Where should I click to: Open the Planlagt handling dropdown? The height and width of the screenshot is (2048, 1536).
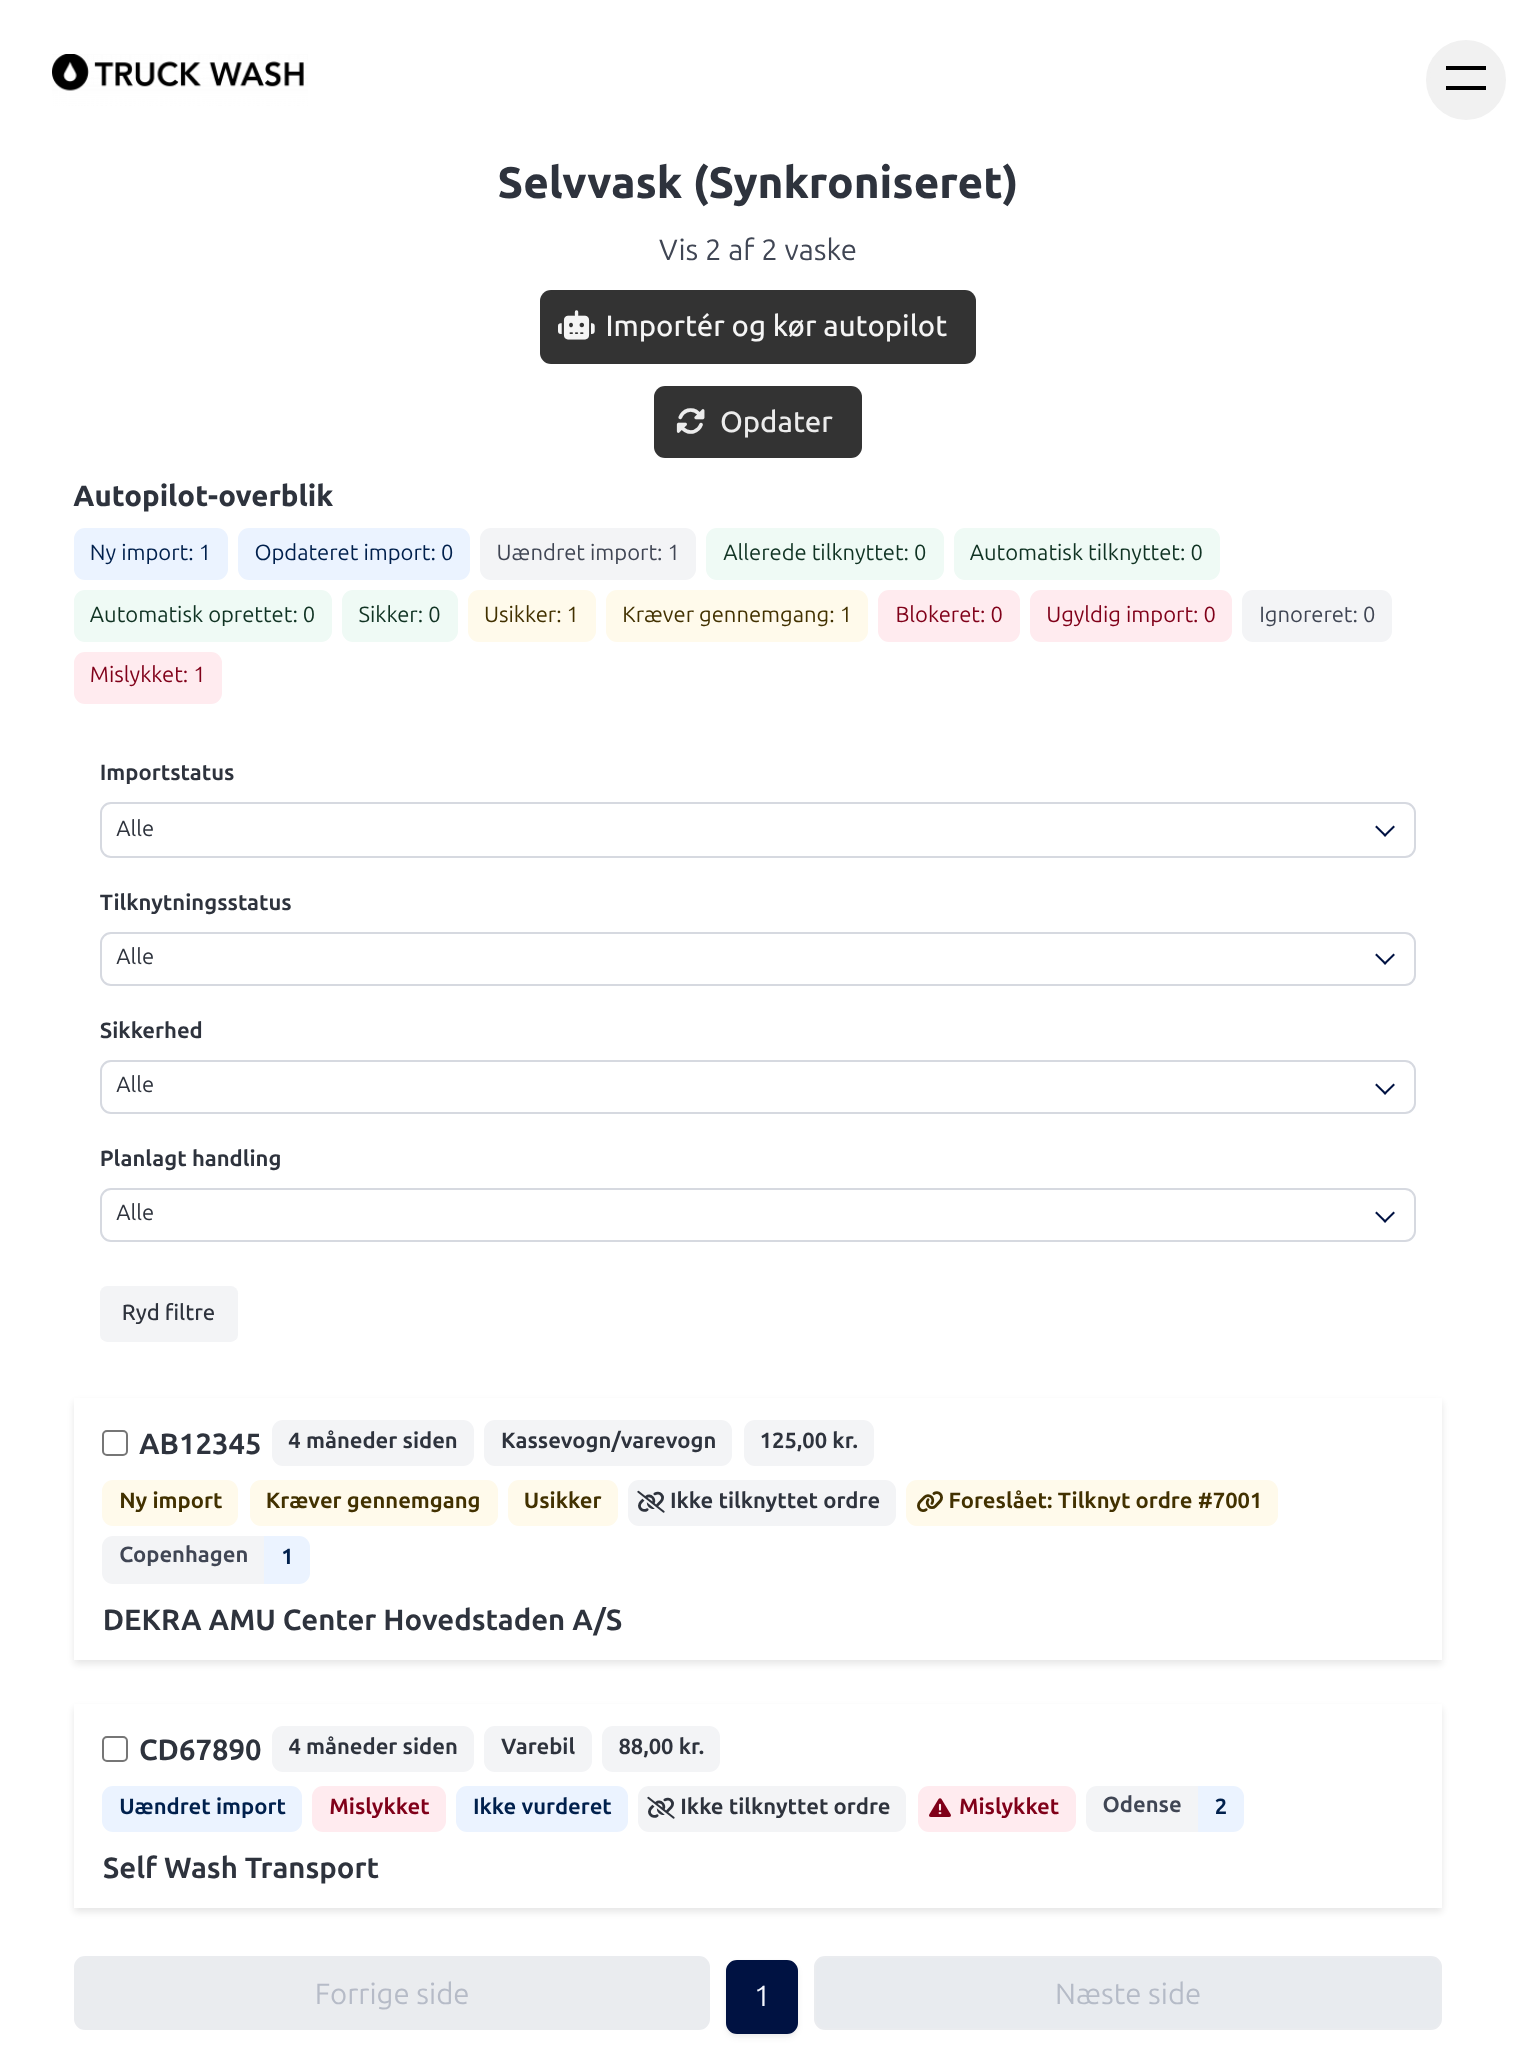(757, 1215)
